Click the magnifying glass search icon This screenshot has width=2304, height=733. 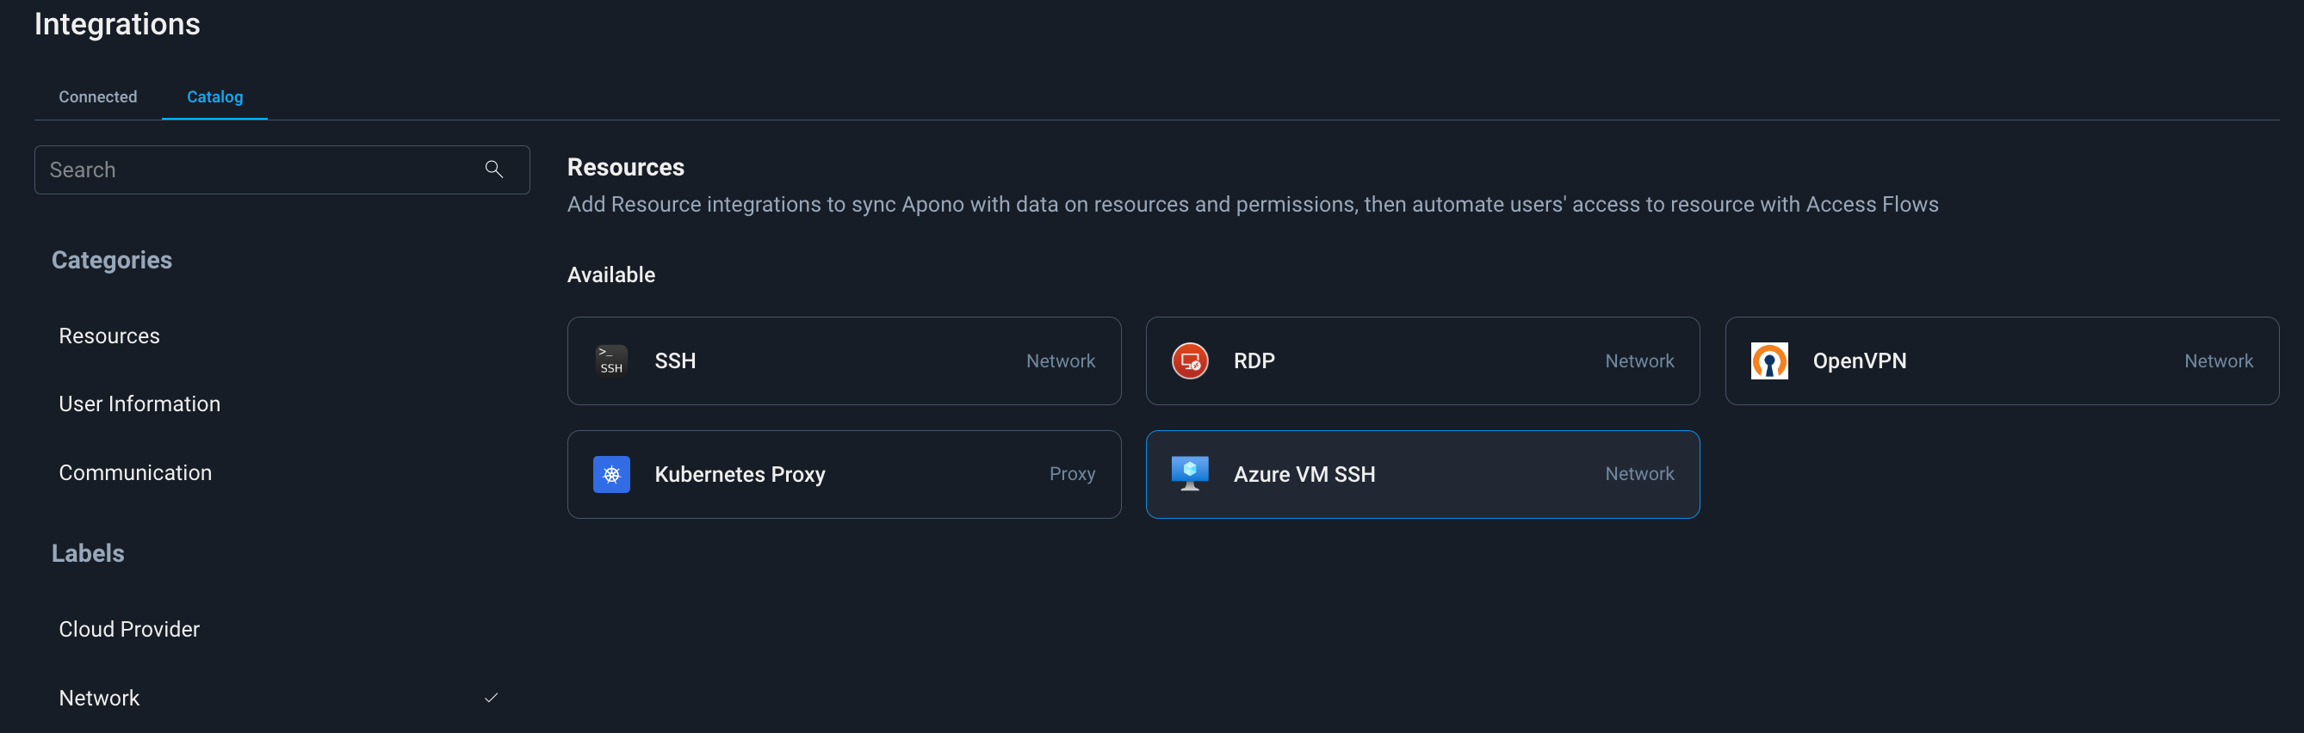click(x=494, y=170)
